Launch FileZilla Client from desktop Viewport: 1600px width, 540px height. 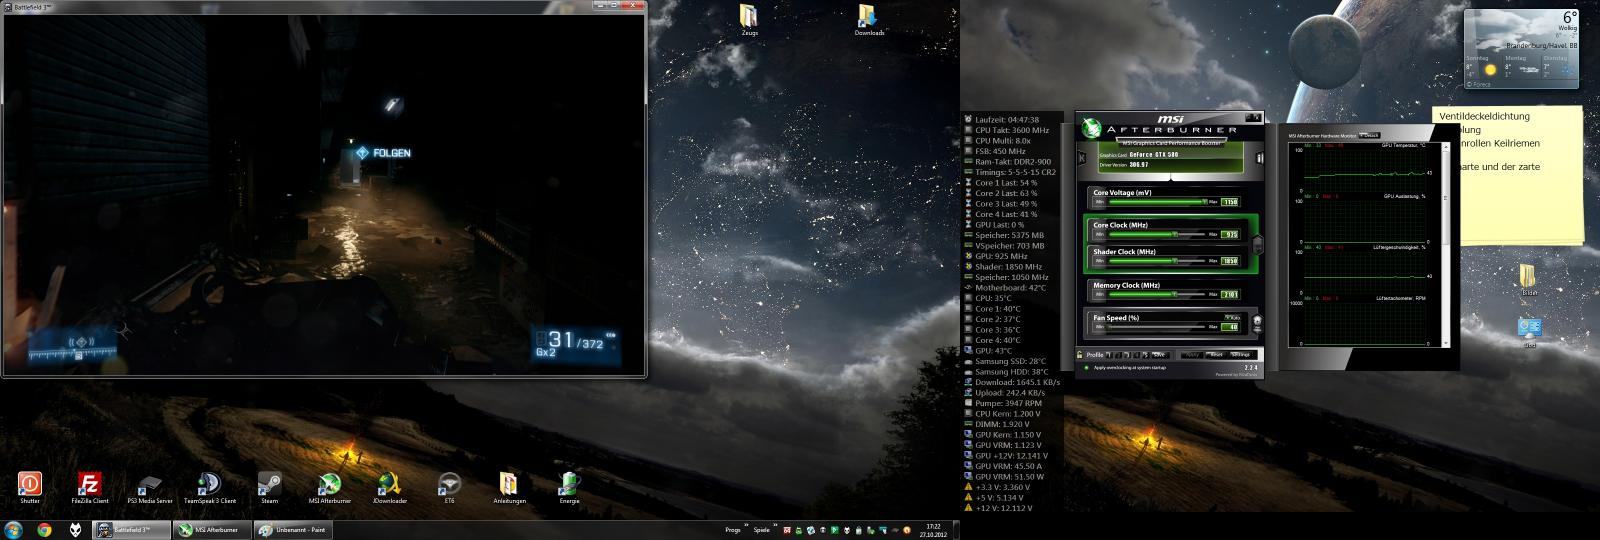coord(90,485)
